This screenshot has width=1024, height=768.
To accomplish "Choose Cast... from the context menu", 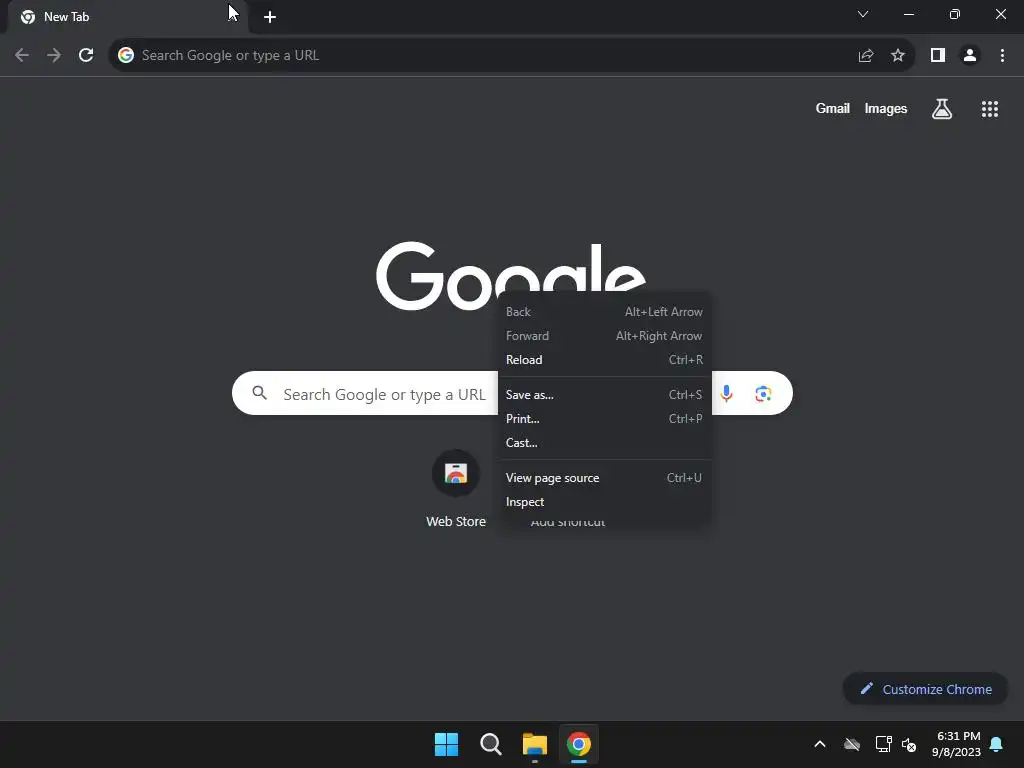I will tap(604, 443).
